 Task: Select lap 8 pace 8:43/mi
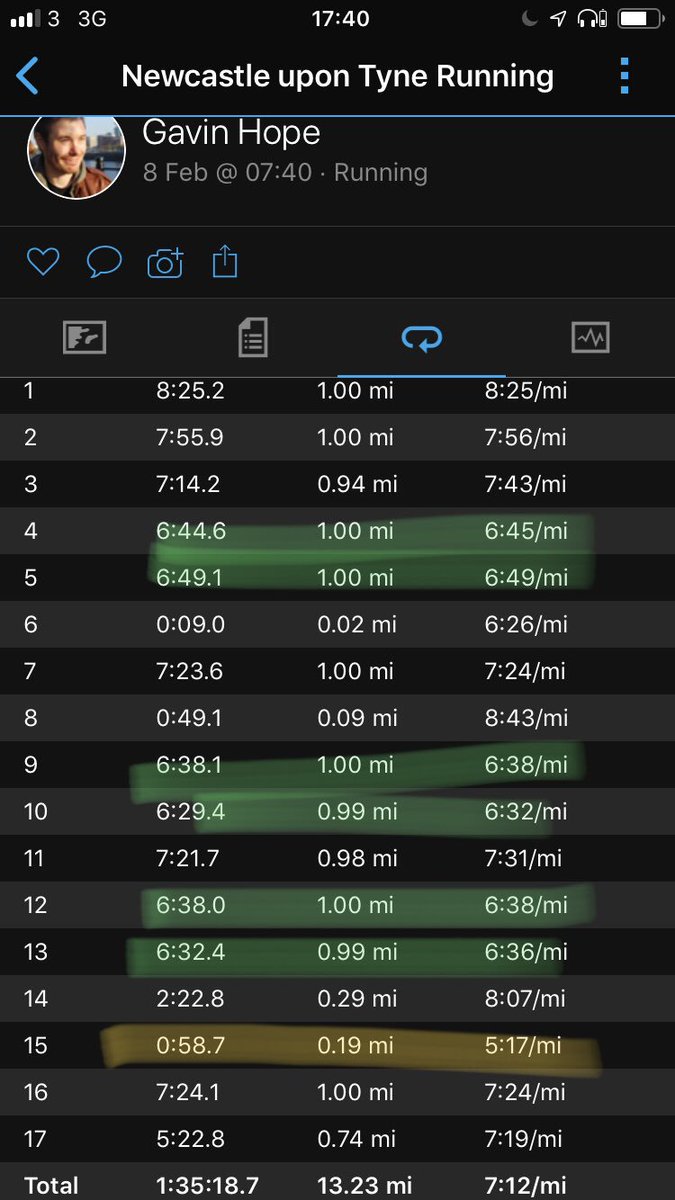pos(526,718)
